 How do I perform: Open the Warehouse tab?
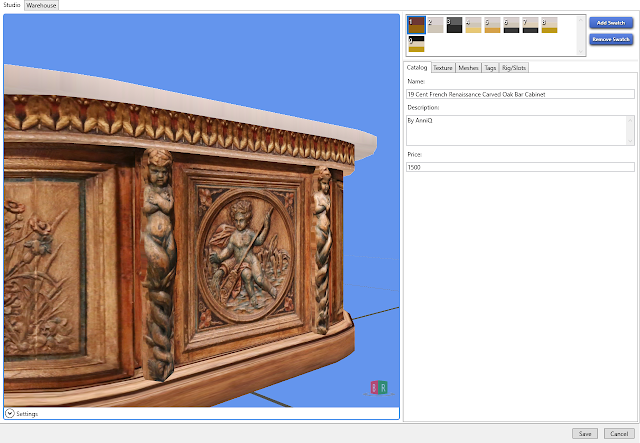(x=41, y=5)
